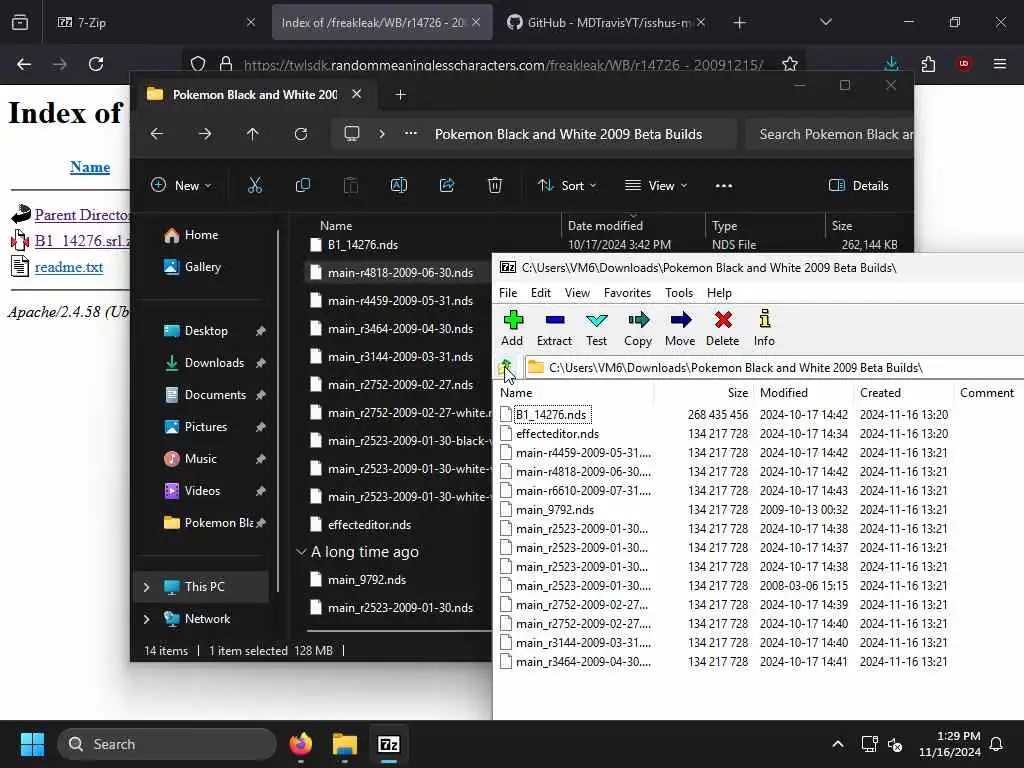Click the Add button in 7-Zip toolbar

coord(513,328)
